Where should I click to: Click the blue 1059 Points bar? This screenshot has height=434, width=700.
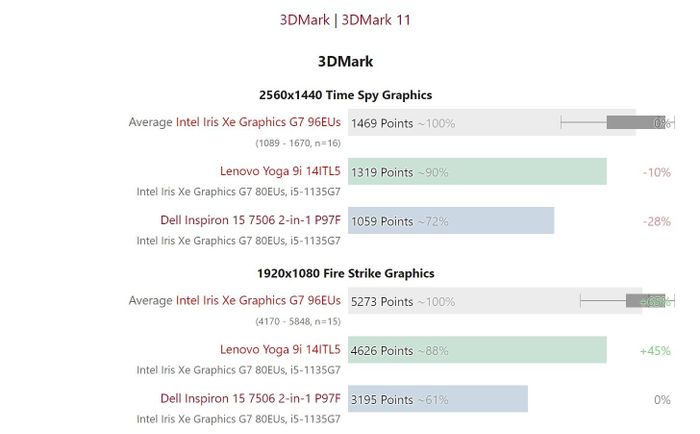pos(450,221)
